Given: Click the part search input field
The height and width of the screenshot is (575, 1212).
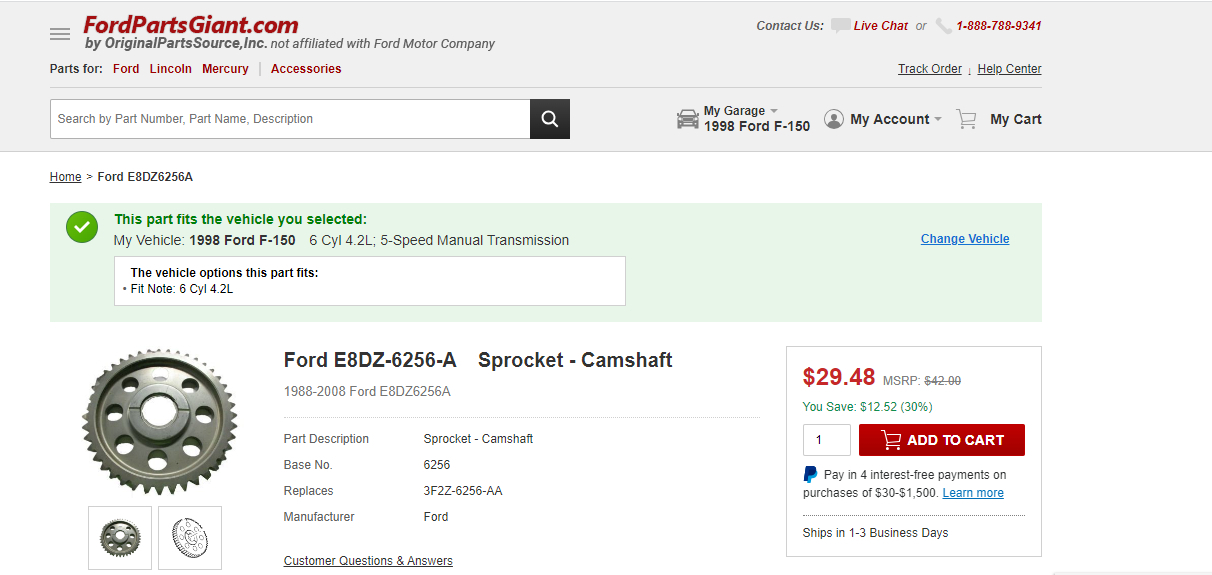Looking at the screenshot, I should [x=290, y=119].
